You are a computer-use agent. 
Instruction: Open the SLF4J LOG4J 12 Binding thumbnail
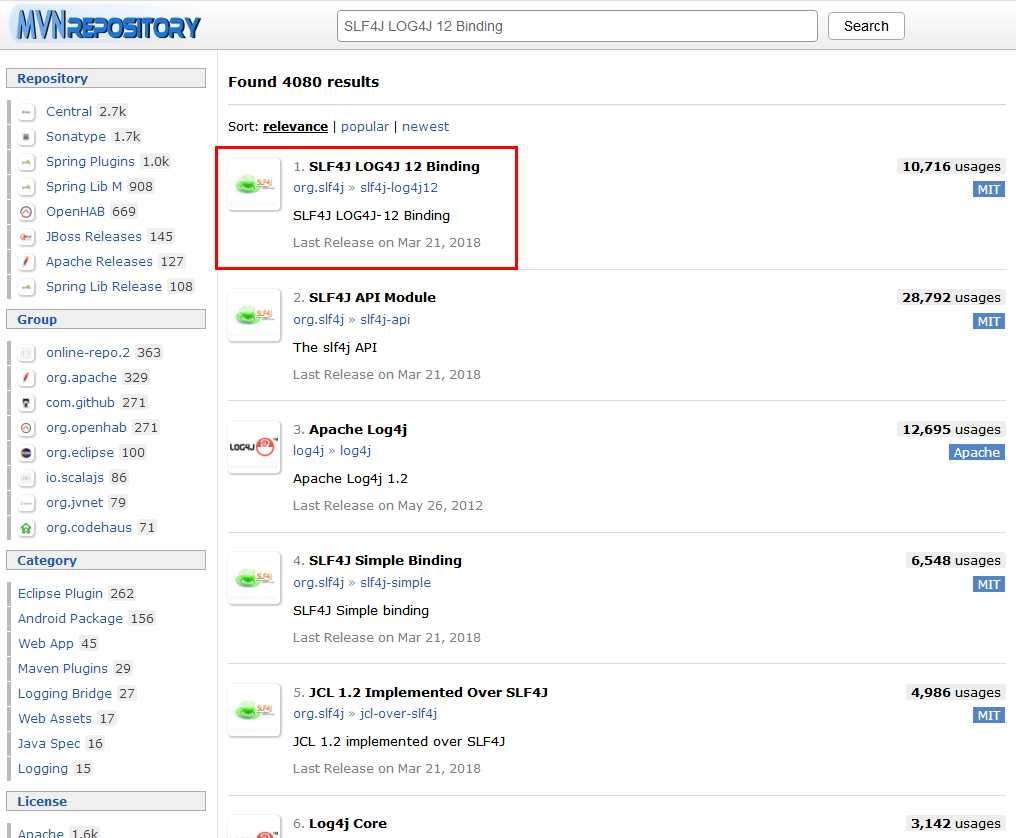[x=254, y=184]
